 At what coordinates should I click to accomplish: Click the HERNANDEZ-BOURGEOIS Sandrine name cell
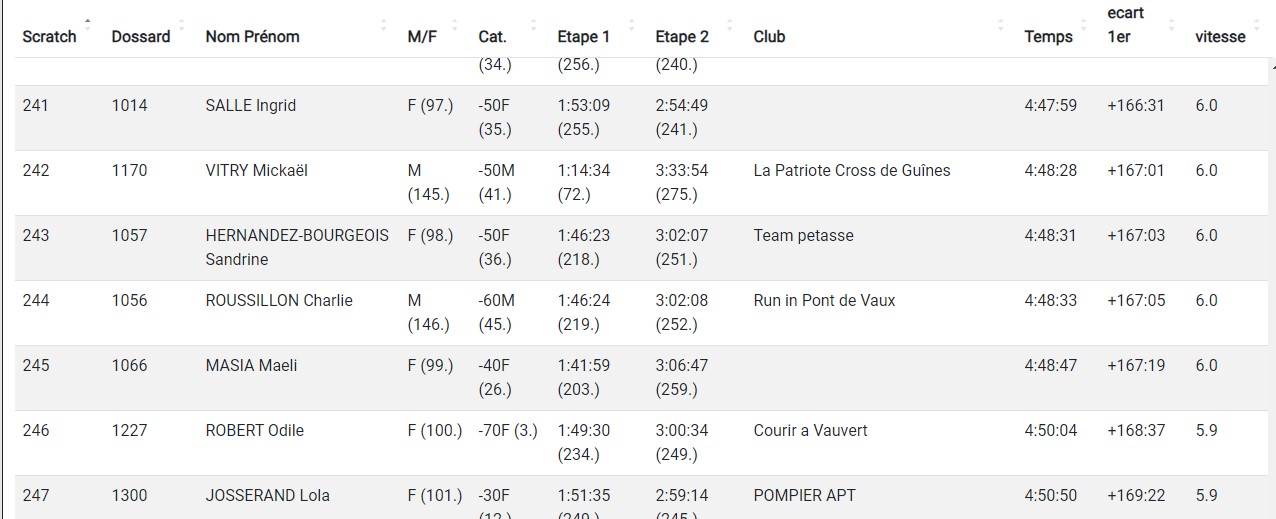(x=297, y=247)
